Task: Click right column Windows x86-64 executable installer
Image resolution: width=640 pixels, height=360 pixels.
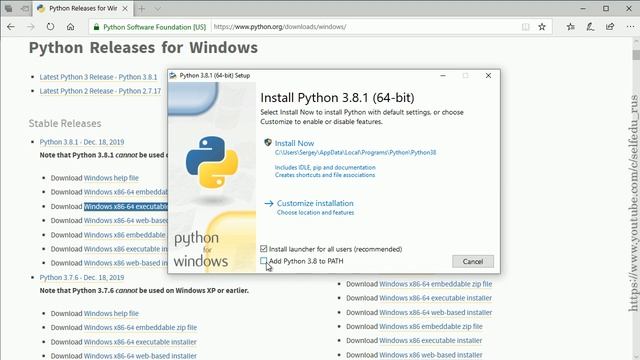Action: point(436,298)
